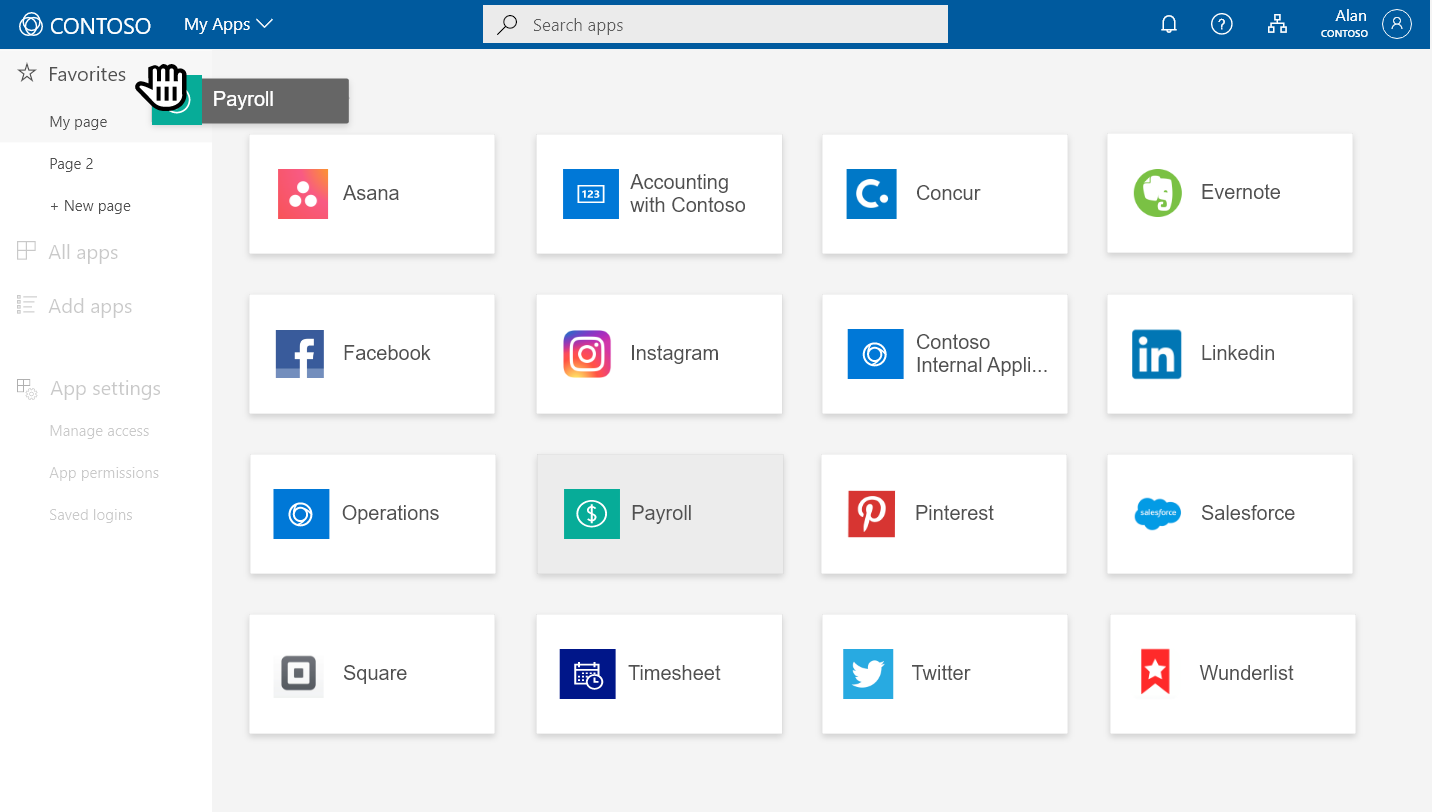Viewport: 1432px width, 812px height.
Task: Open the Add apps section
Action: [90, 306]
